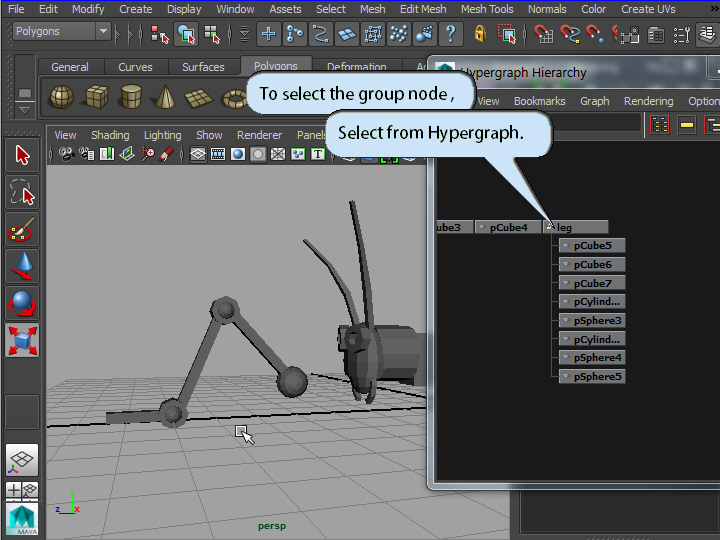This screenshot has height=540, width=720.
Task: Toggle gate mask display
Action: pyautogui.click(x=258, y=154)
